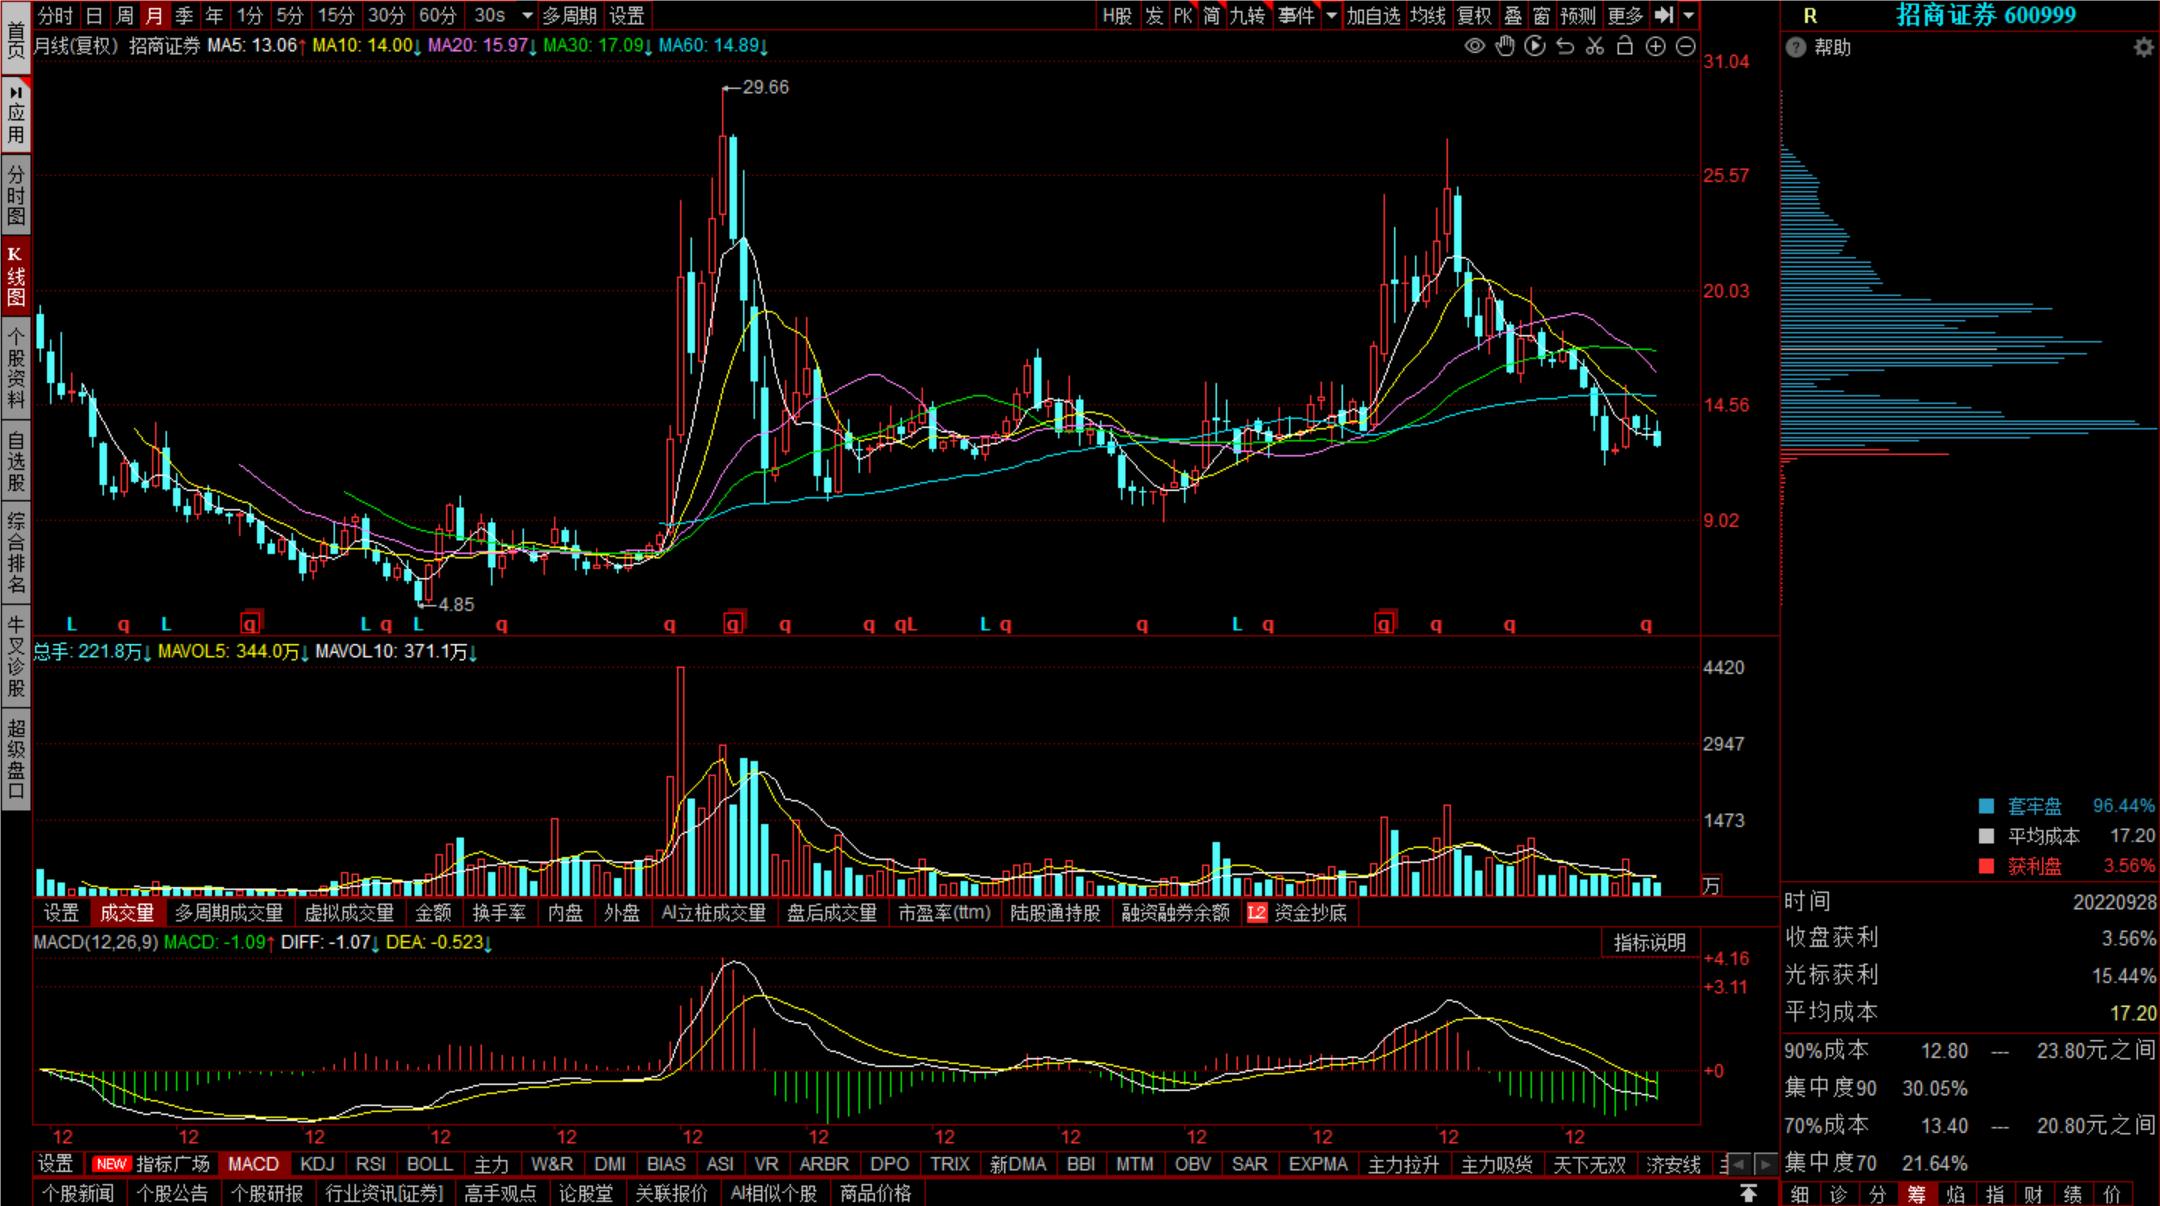Open the dropdown arrow beside 事件

tap(1331, 15)
